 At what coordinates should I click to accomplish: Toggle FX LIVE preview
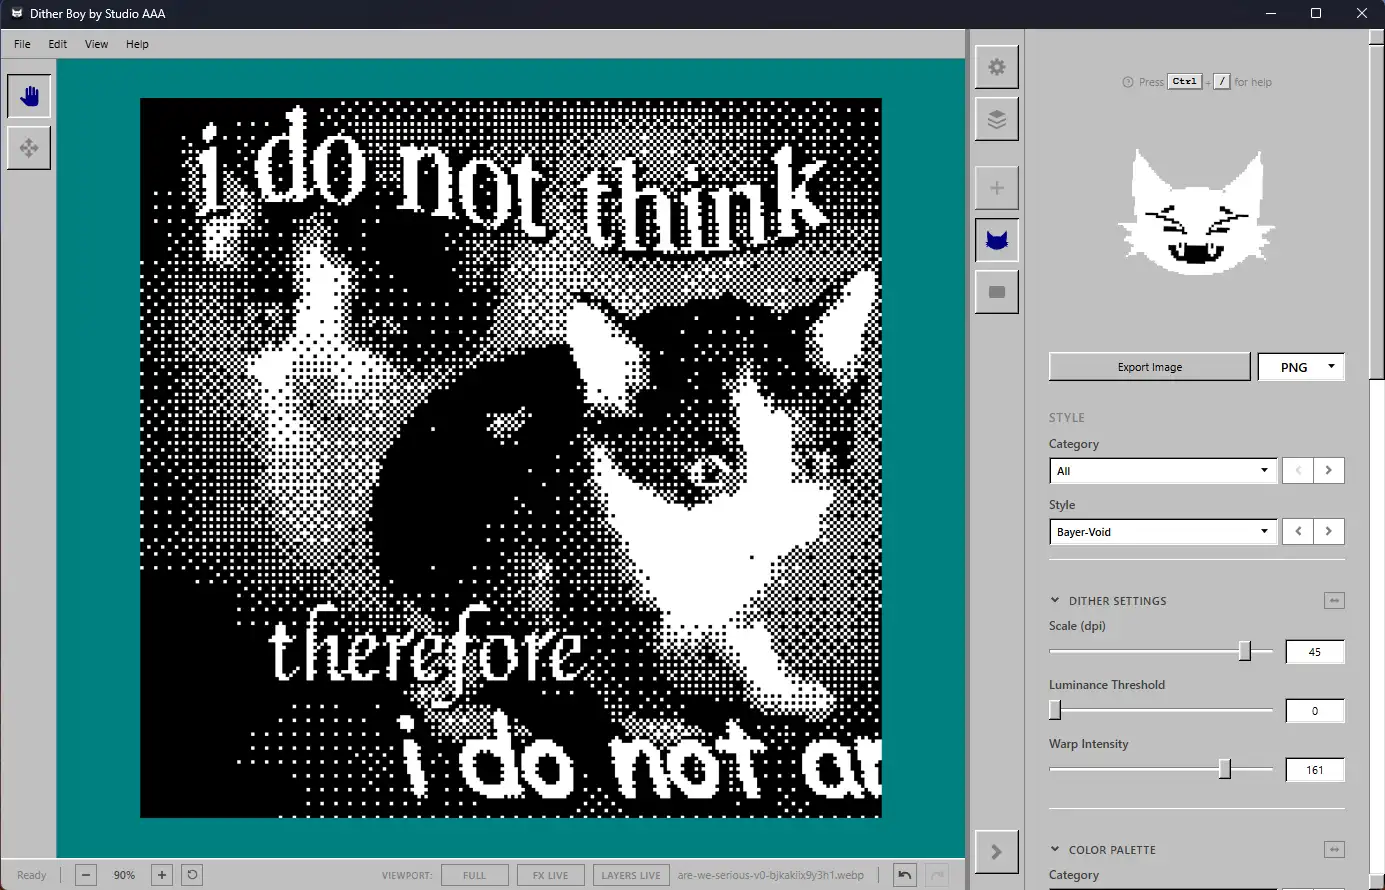[551, 875]
